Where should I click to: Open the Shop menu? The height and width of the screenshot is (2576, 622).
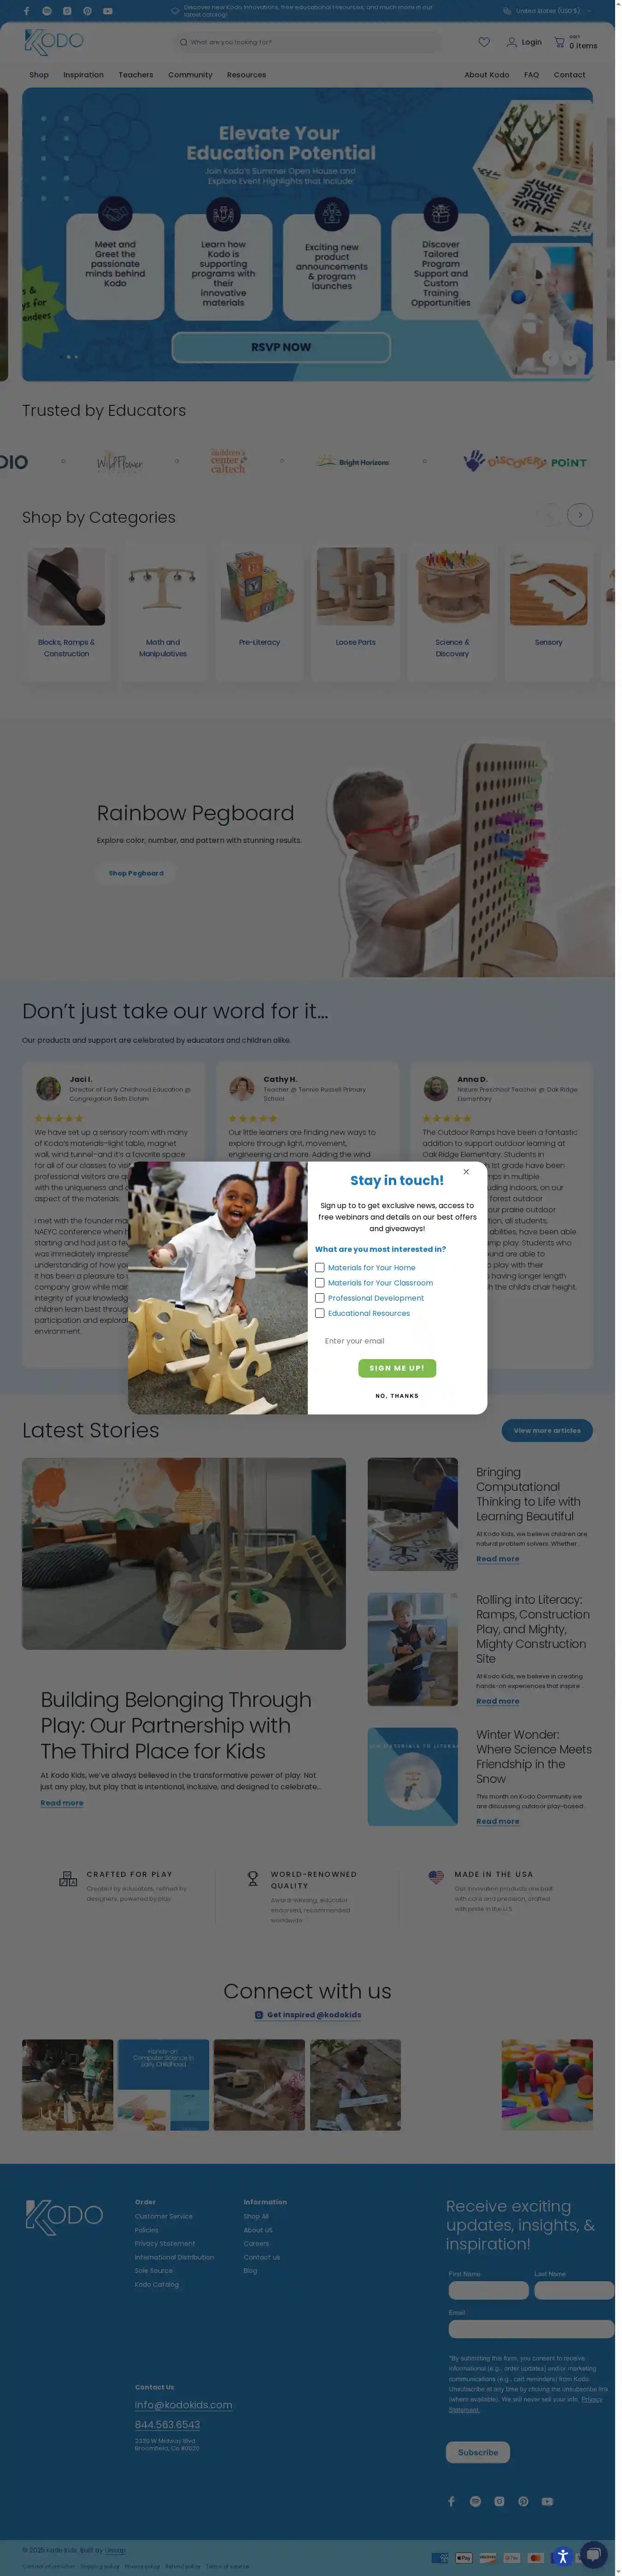tap(39, 75)
